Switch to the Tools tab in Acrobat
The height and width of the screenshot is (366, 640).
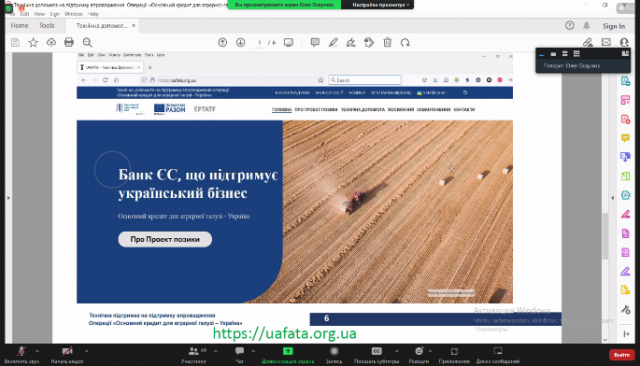47,25
